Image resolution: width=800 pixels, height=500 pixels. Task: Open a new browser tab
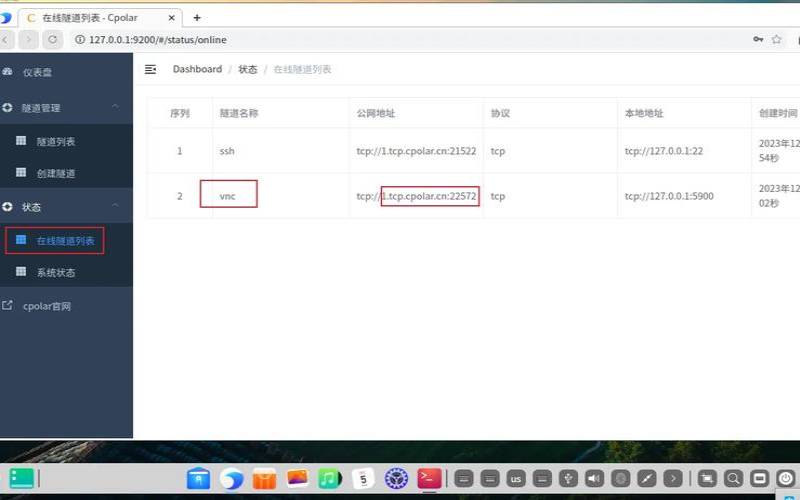197,18
